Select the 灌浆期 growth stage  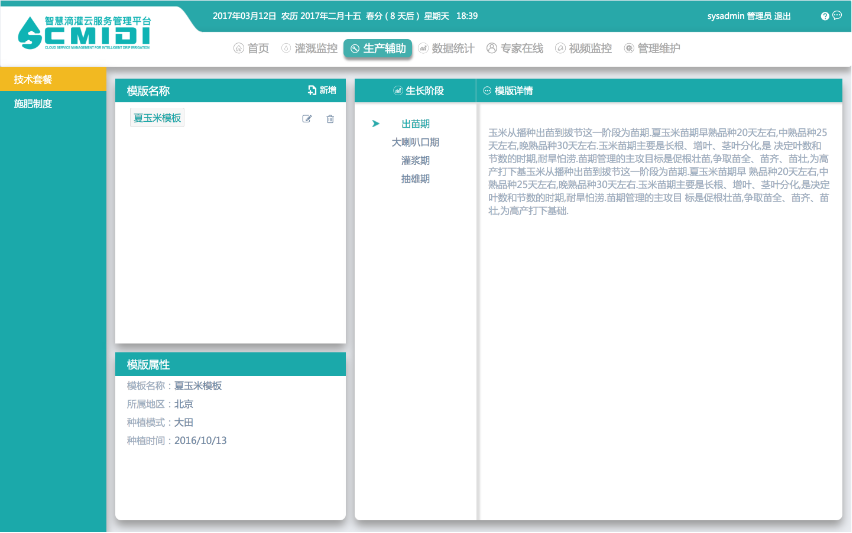415,160
